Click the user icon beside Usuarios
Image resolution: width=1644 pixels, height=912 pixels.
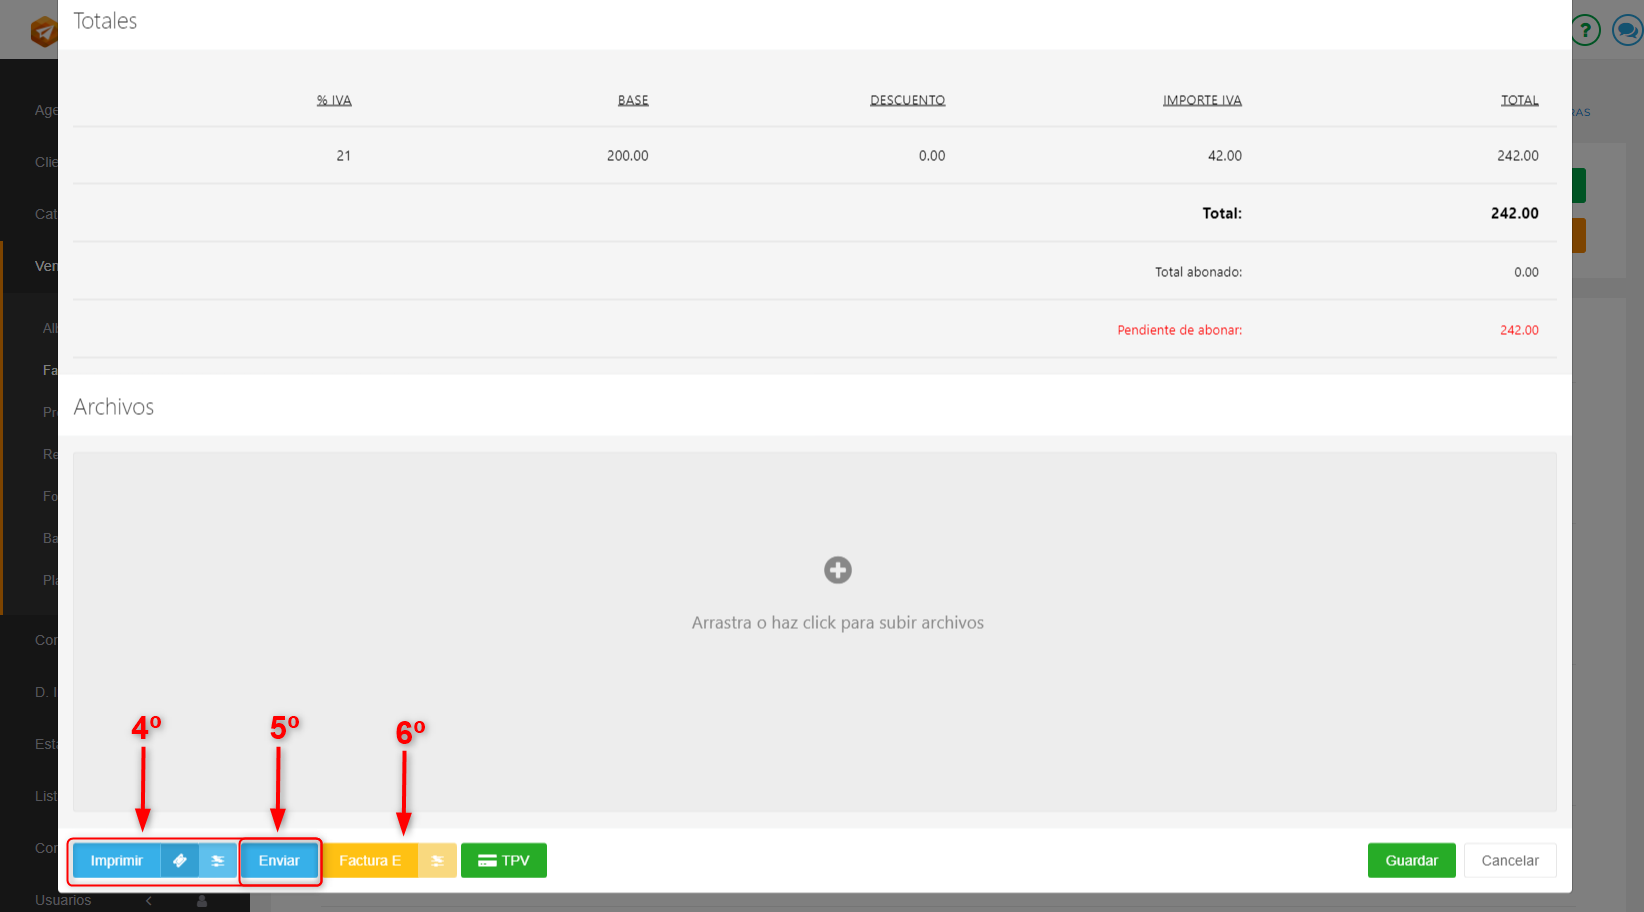[x=202, y=900]
